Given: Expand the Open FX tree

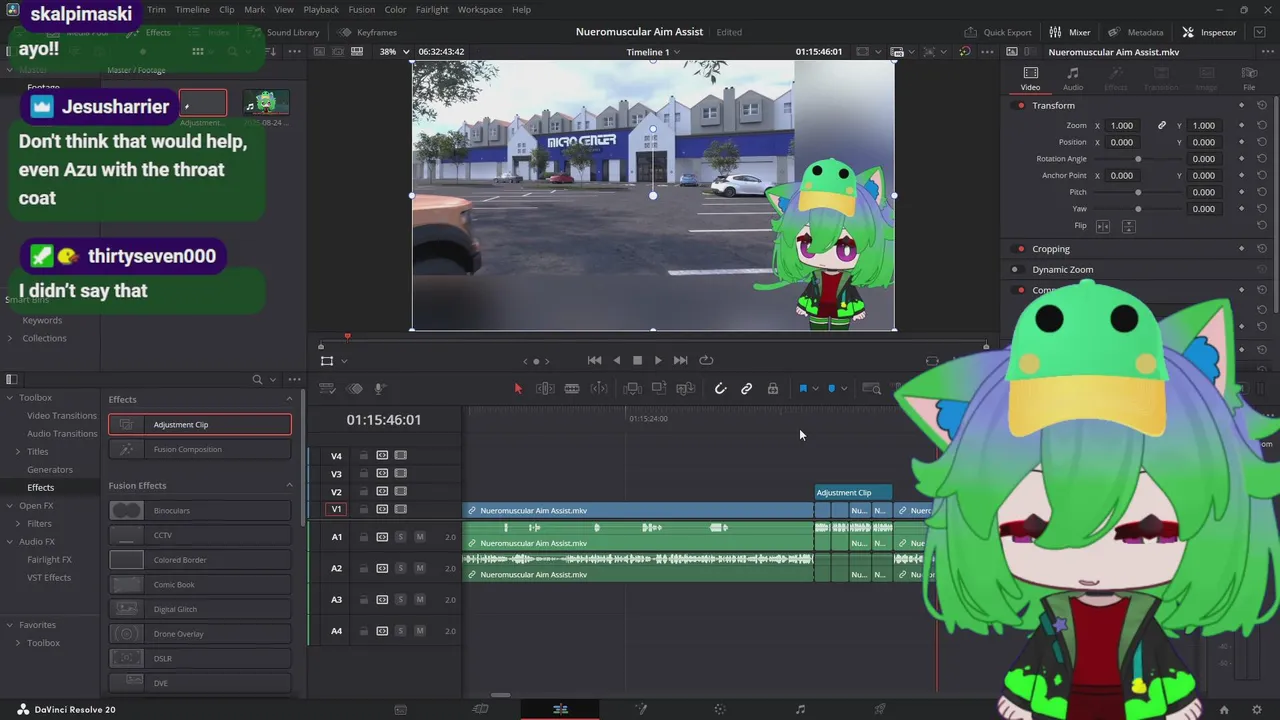Looking at the screenshot, I should pos(10,506).
